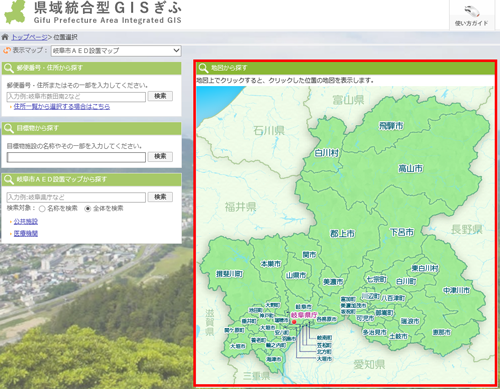
Task: Click the home icon in breadcrumb
Action: click(x=5, y=37)
